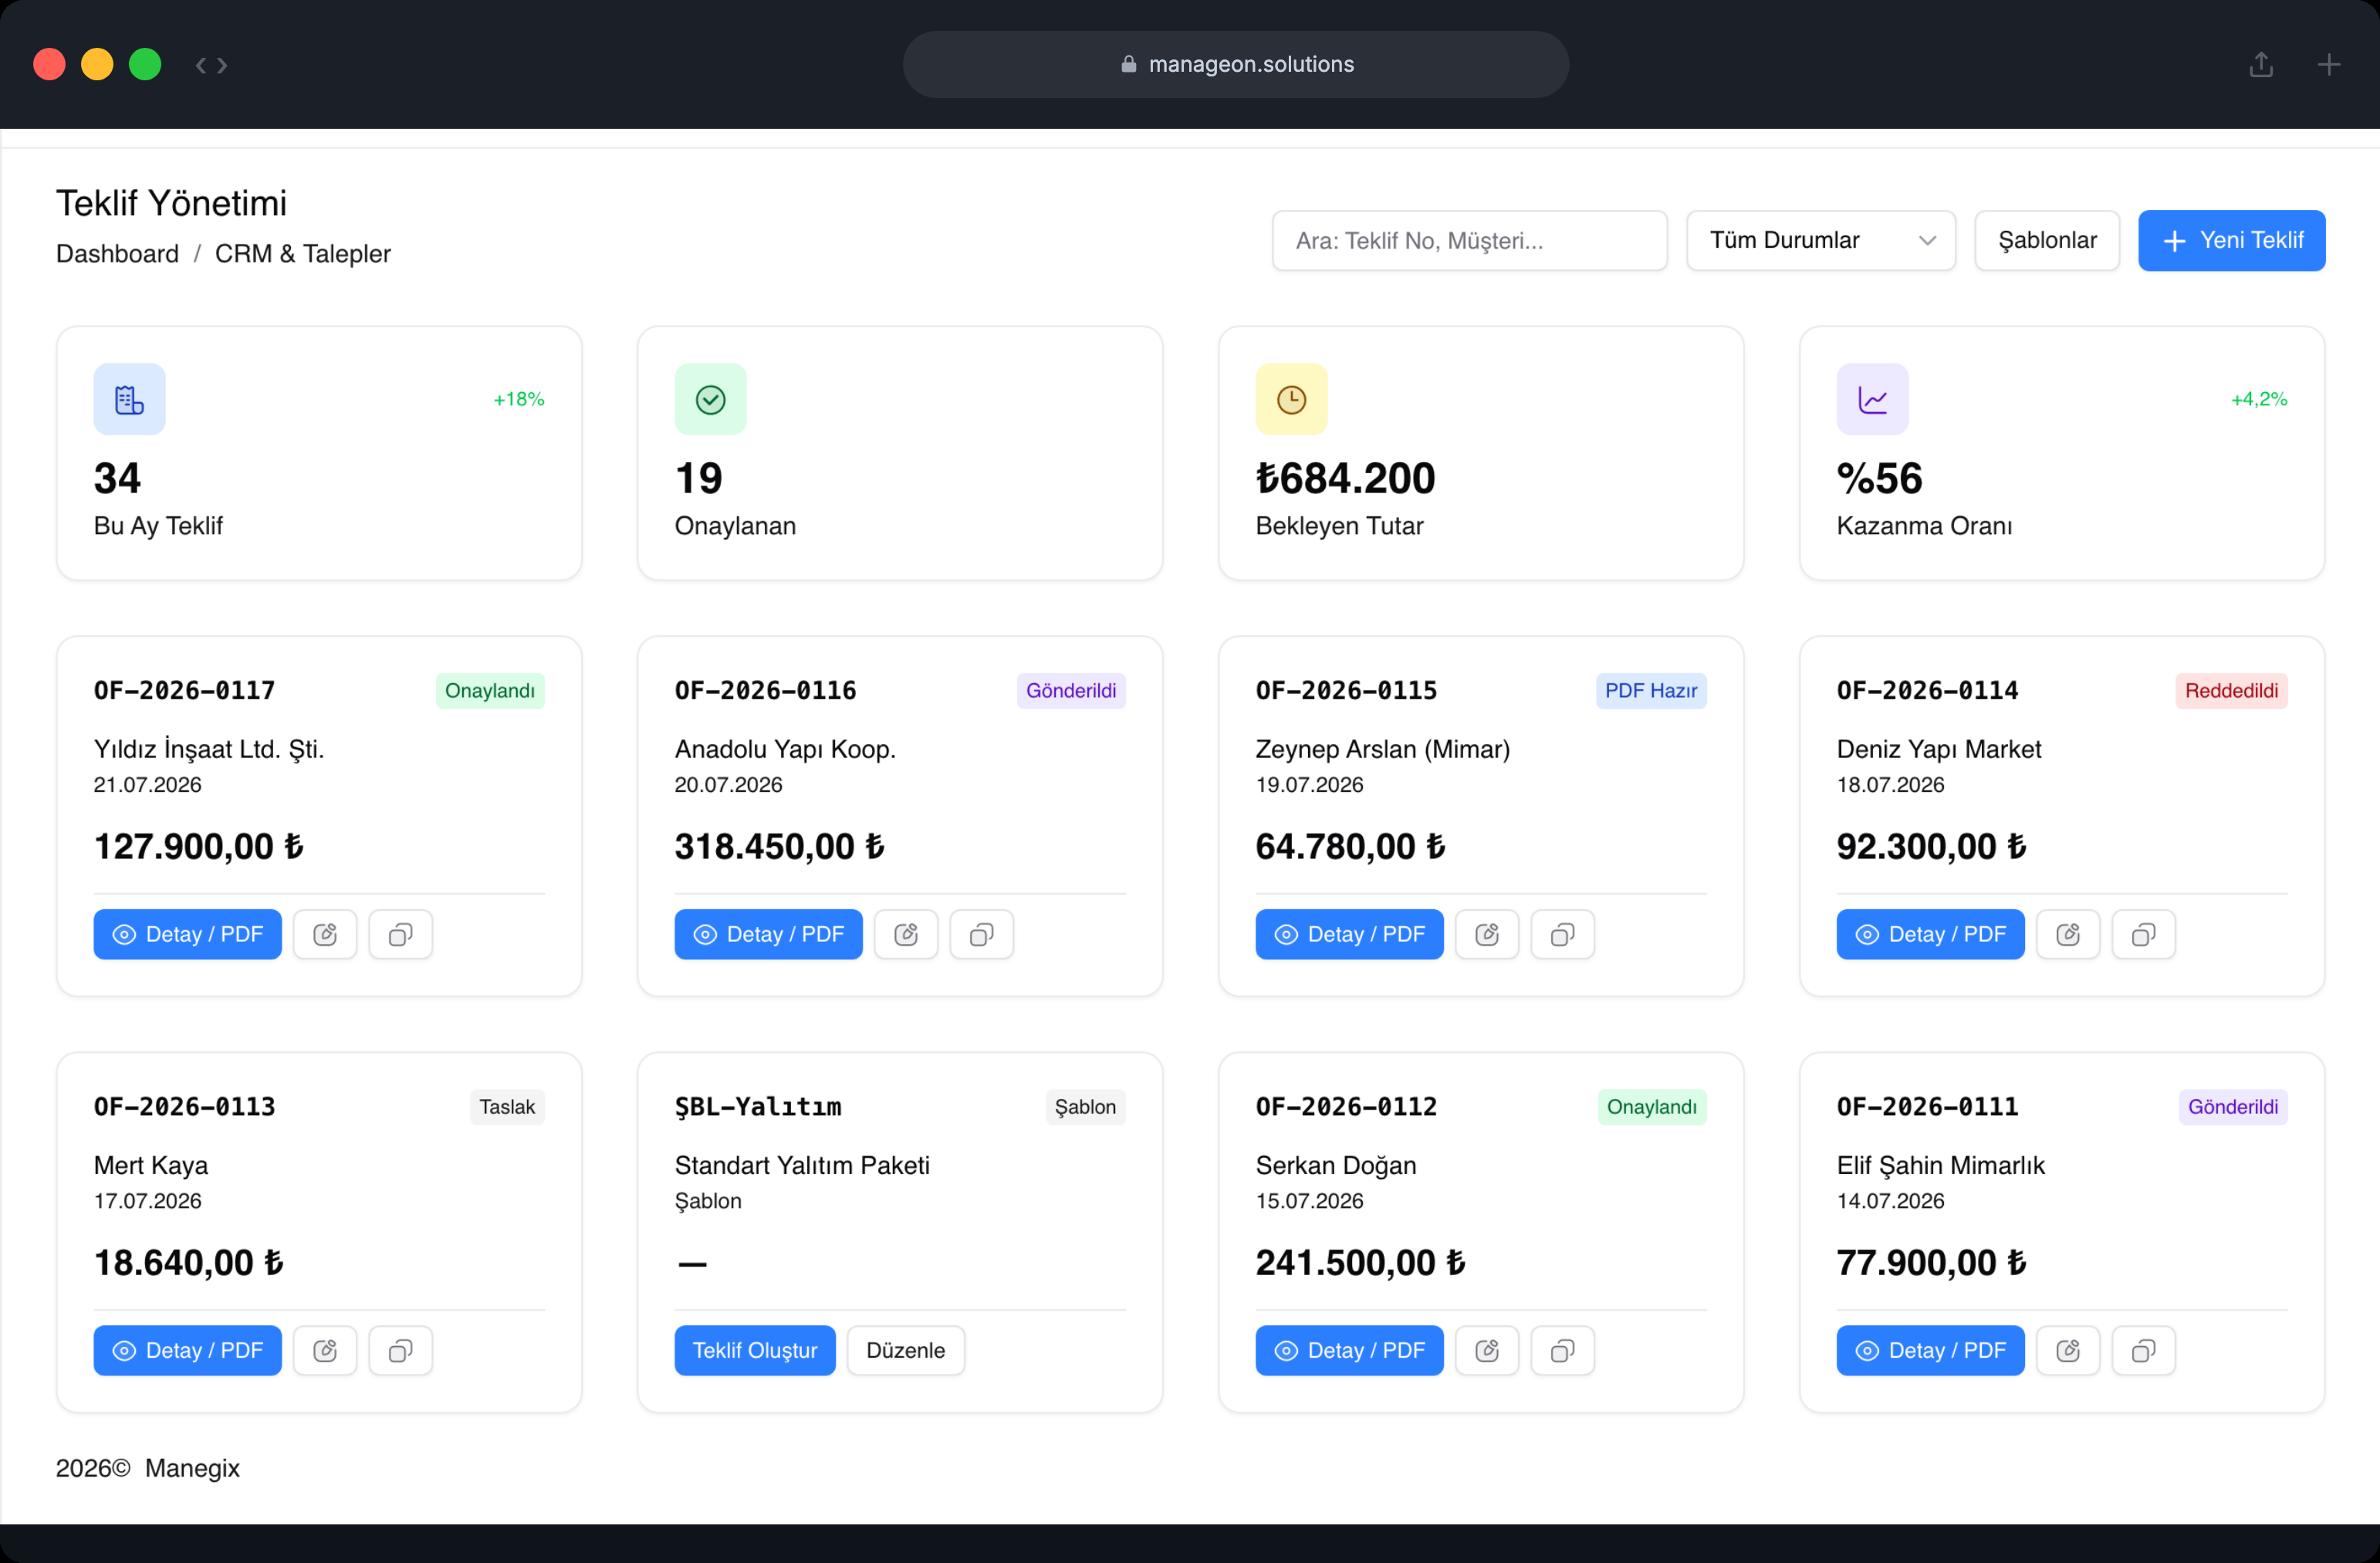Image resolution: width=2380 pixels, height=1563 pixels.
Task: Click the +18% growth indicator
Action: tap(518, 399)
